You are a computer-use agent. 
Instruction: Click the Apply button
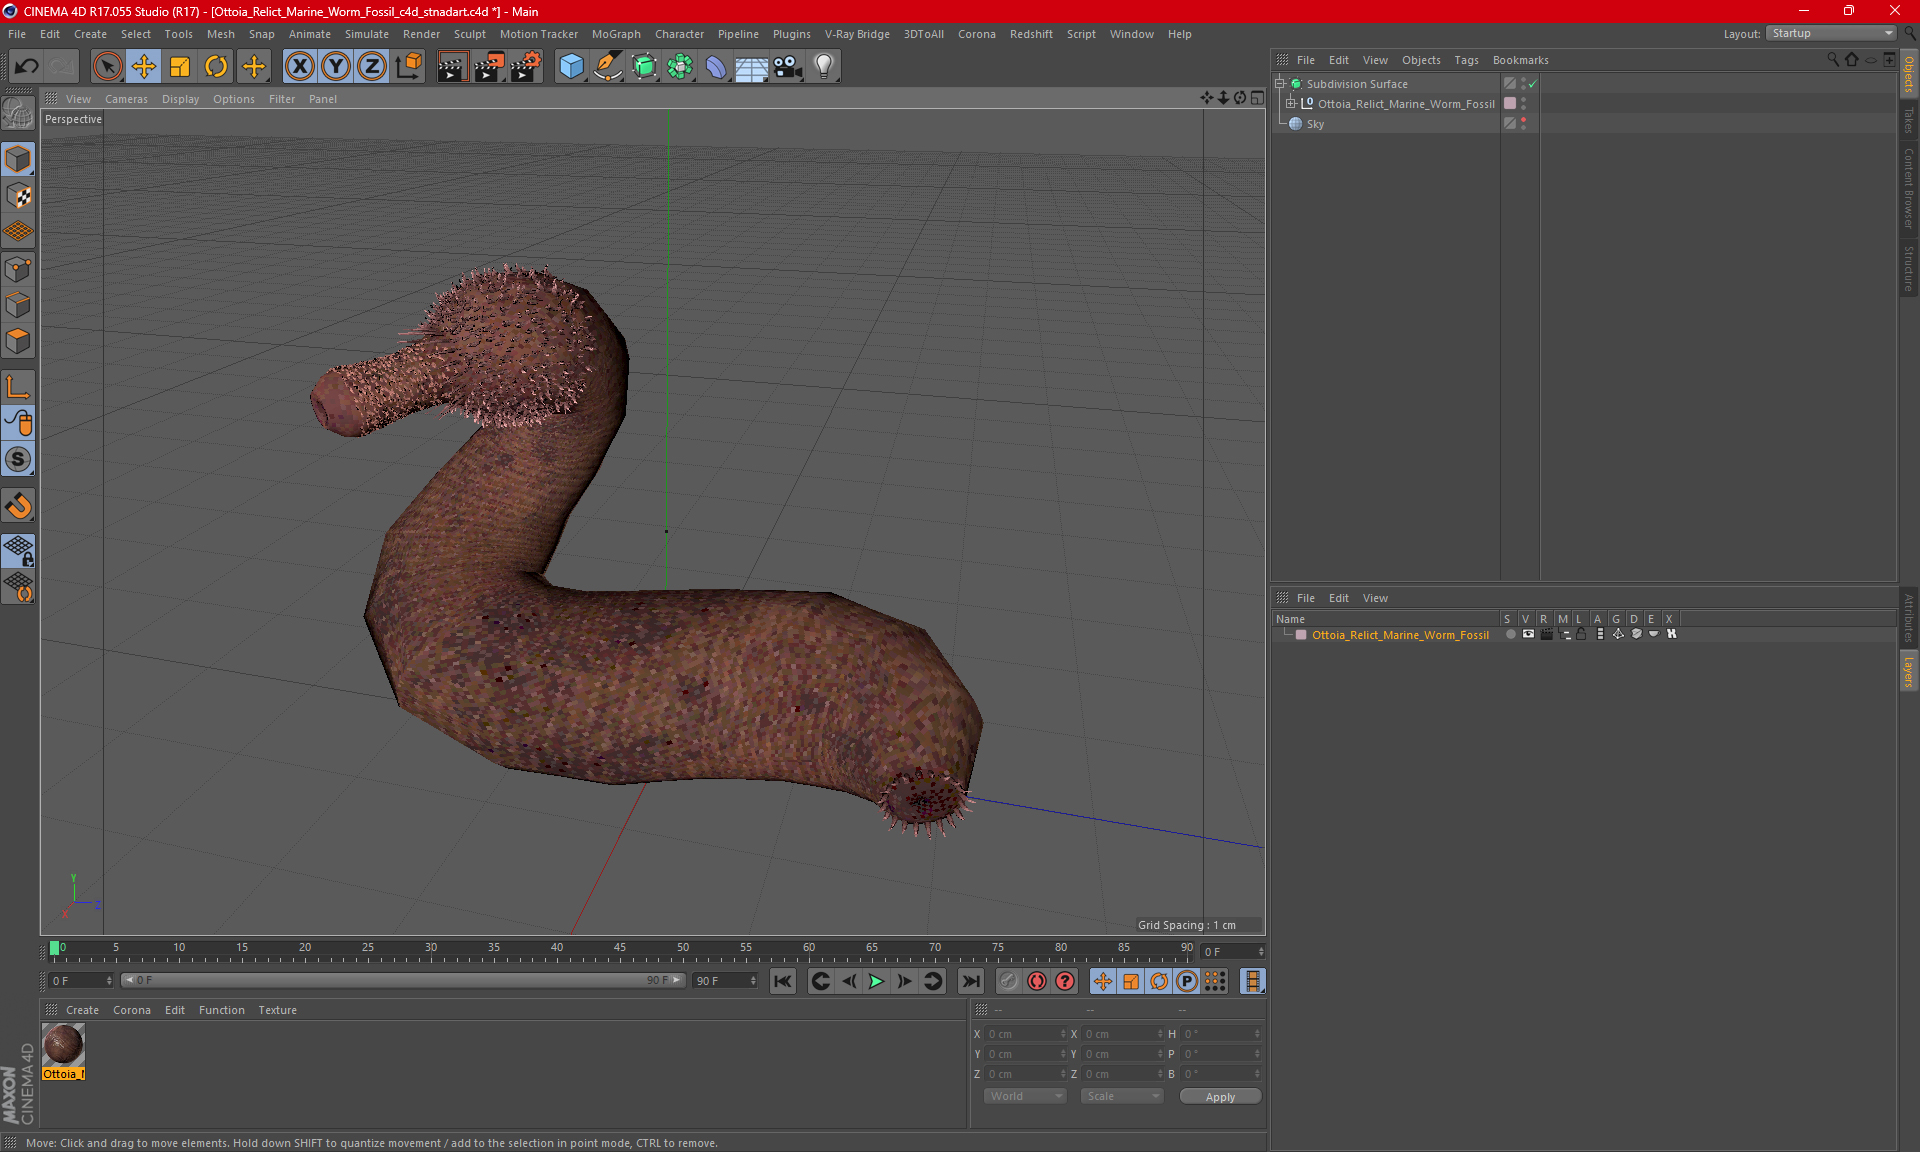point(1219,1097)
